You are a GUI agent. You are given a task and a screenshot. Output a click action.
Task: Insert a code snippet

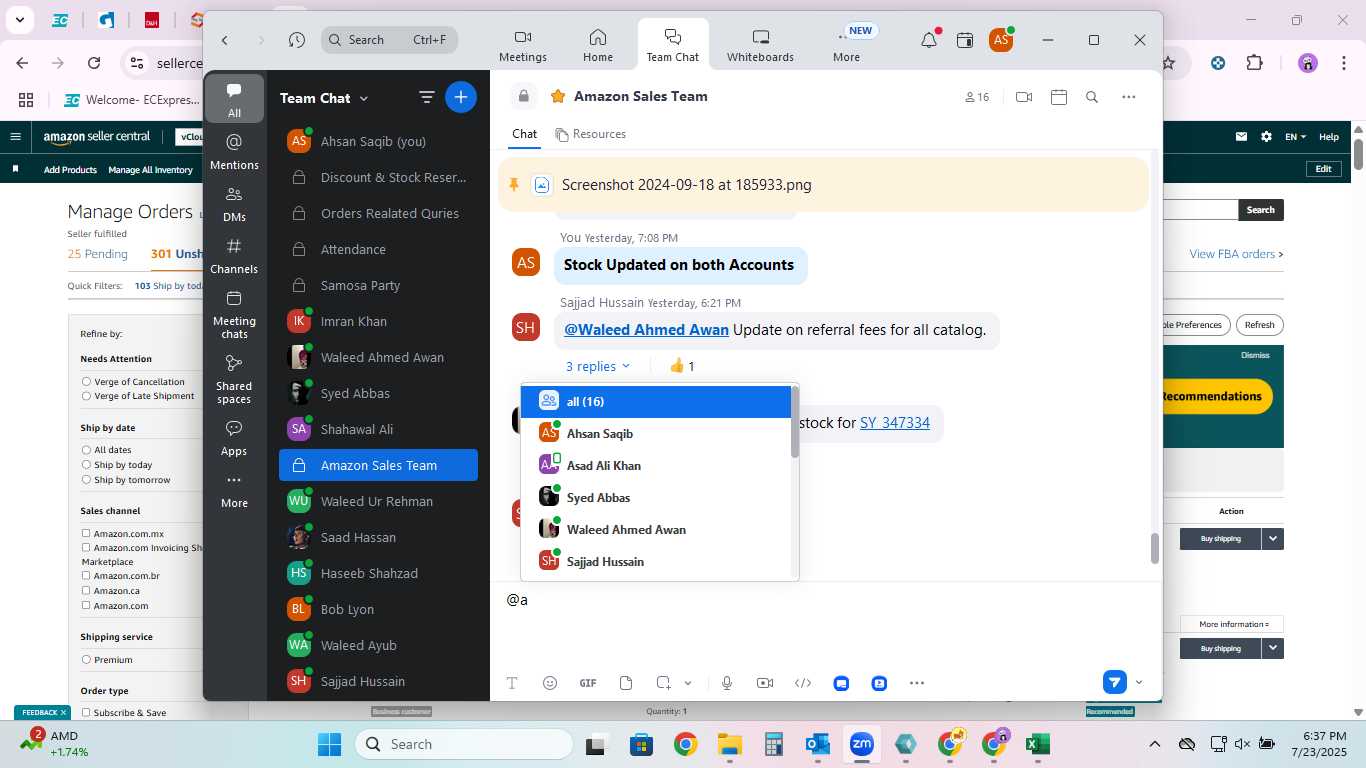pyautogui.click(x=803, y=683)
